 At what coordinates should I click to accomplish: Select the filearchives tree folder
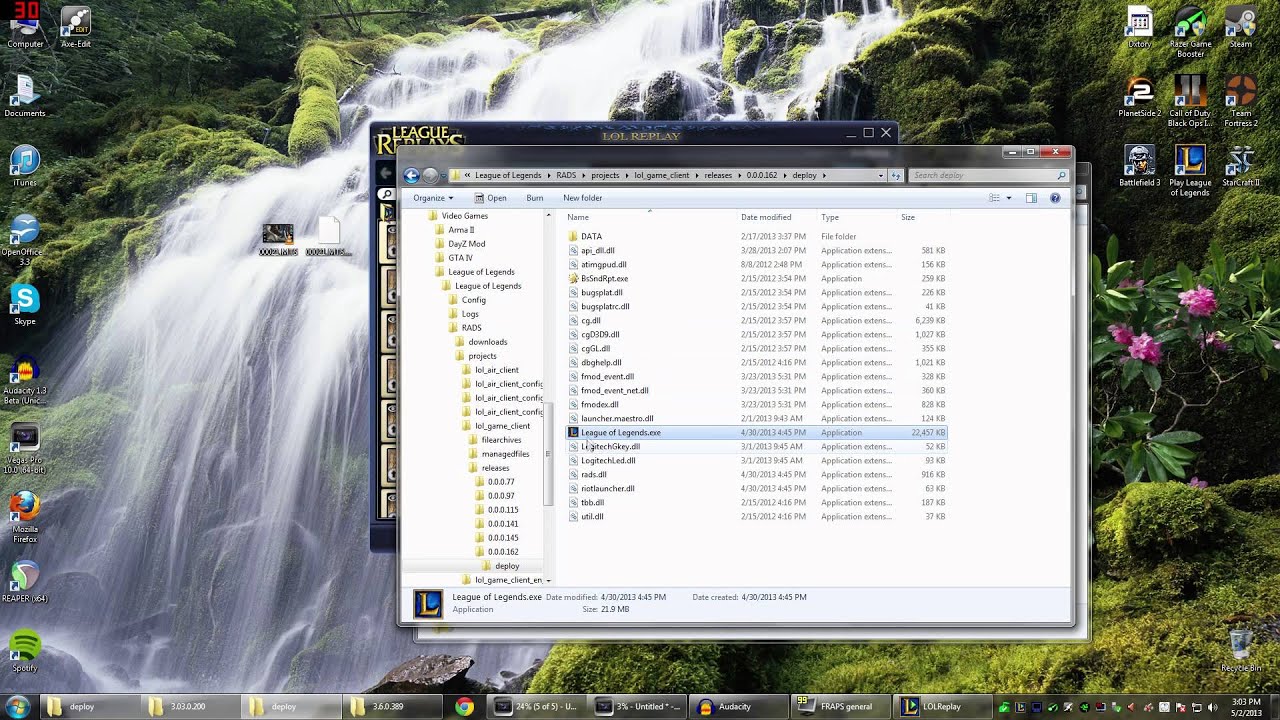click(500, 440)
